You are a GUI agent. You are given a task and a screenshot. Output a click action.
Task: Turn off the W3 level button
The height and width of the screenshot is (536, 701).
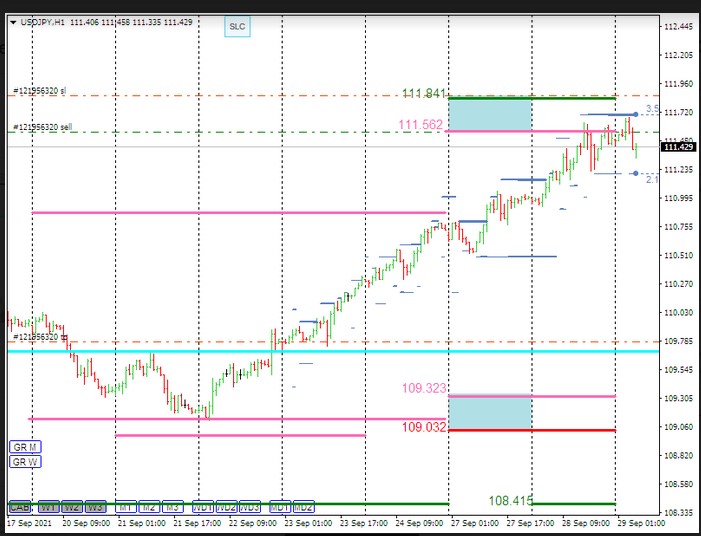95,507
